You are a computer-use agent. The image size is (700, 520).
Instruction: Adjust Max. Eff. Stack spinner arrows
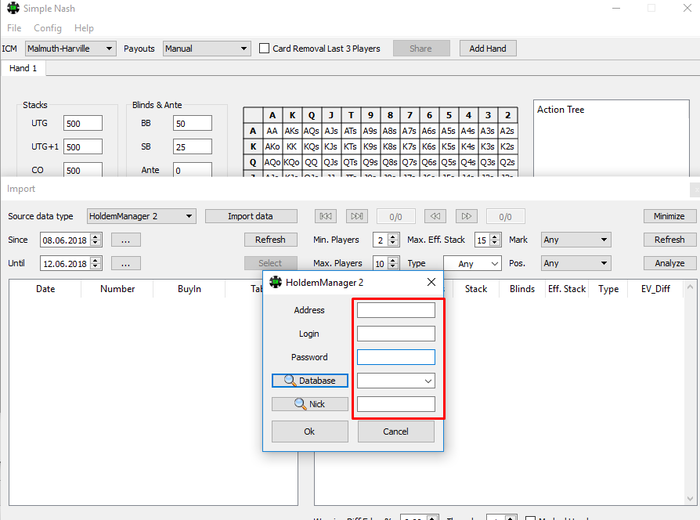point(494,240)
